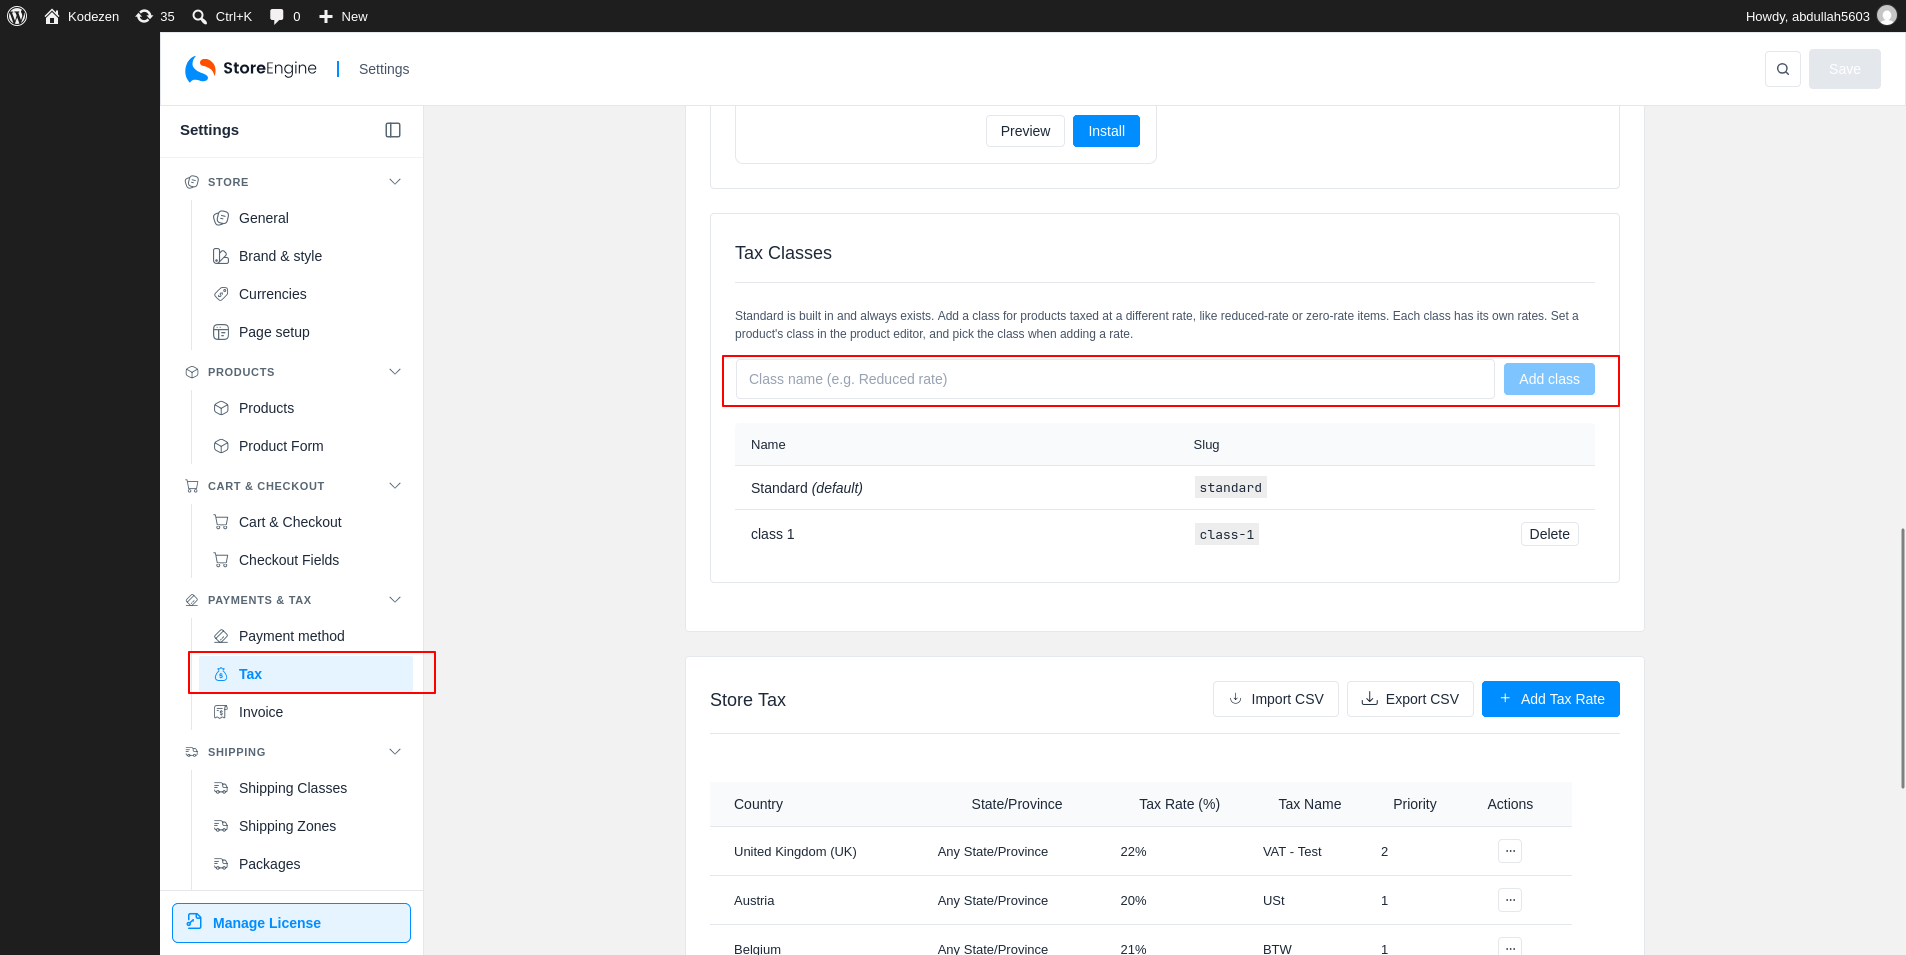Select the Tax menu item
Screen dimensions: 1906x955
[306, 674]
